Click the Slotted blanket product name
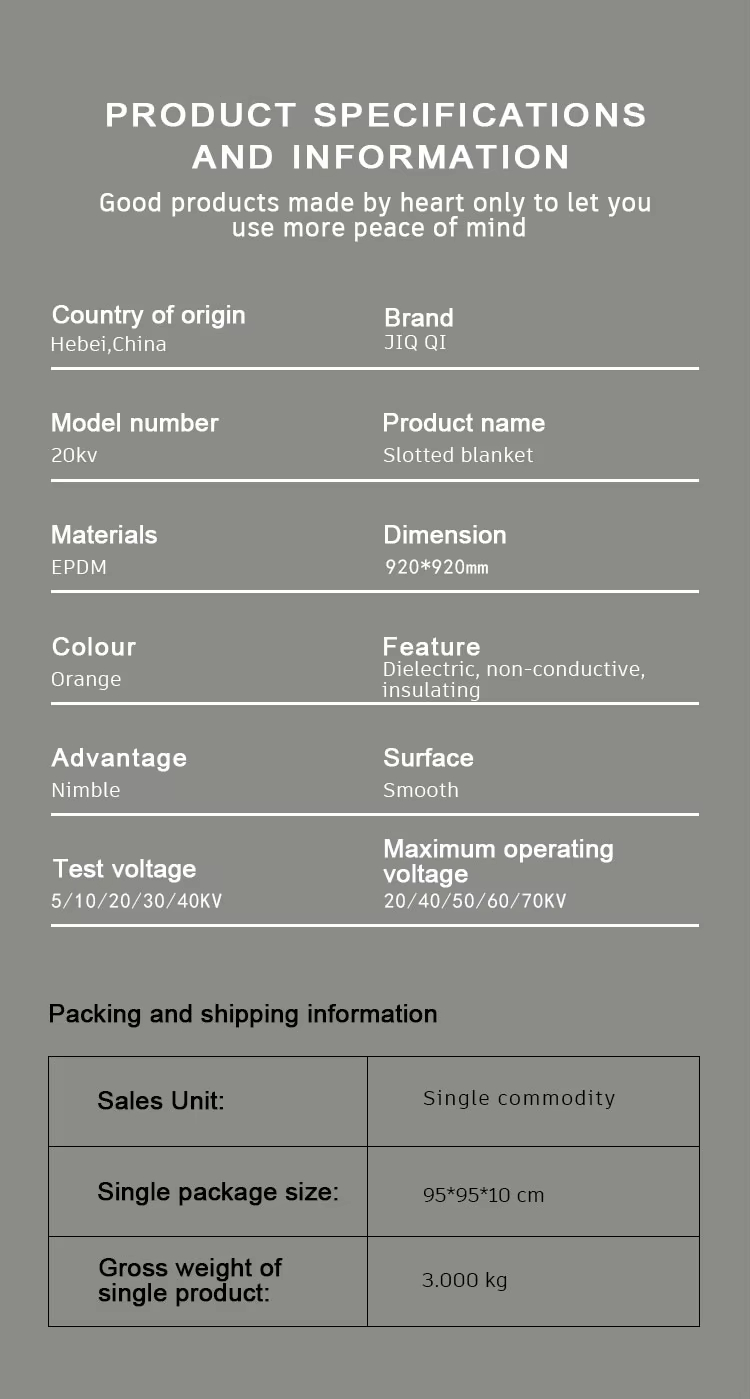 tap(458, 455)
